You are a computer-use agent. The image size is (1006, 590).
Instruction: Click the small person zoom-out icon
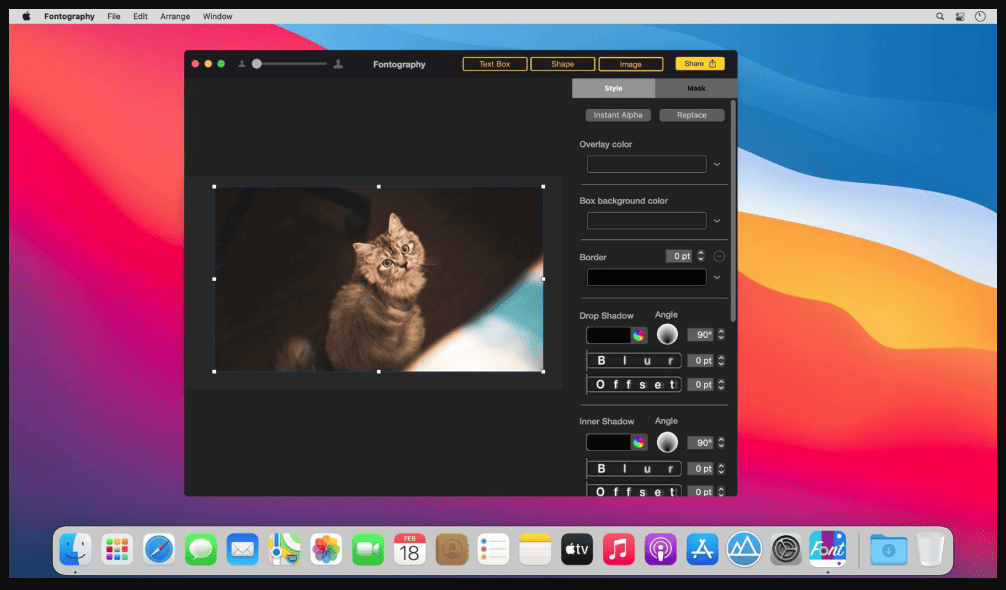(x=242, y=64)
